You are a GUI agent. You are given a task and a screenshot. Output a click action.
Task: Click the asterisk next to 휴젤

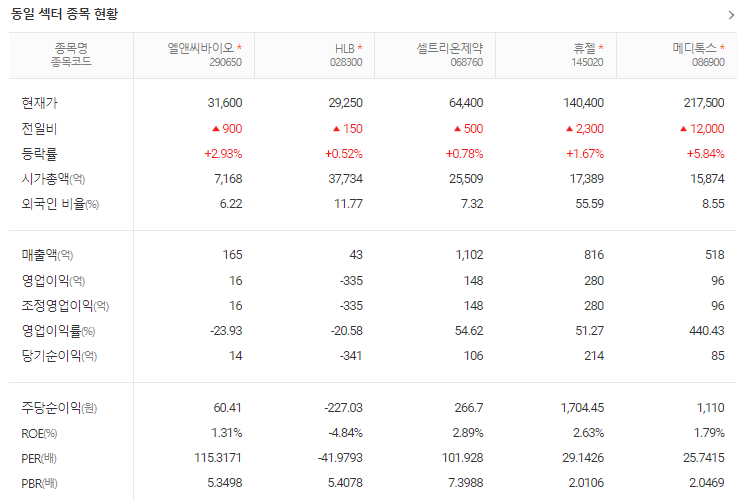click(601, 47)
